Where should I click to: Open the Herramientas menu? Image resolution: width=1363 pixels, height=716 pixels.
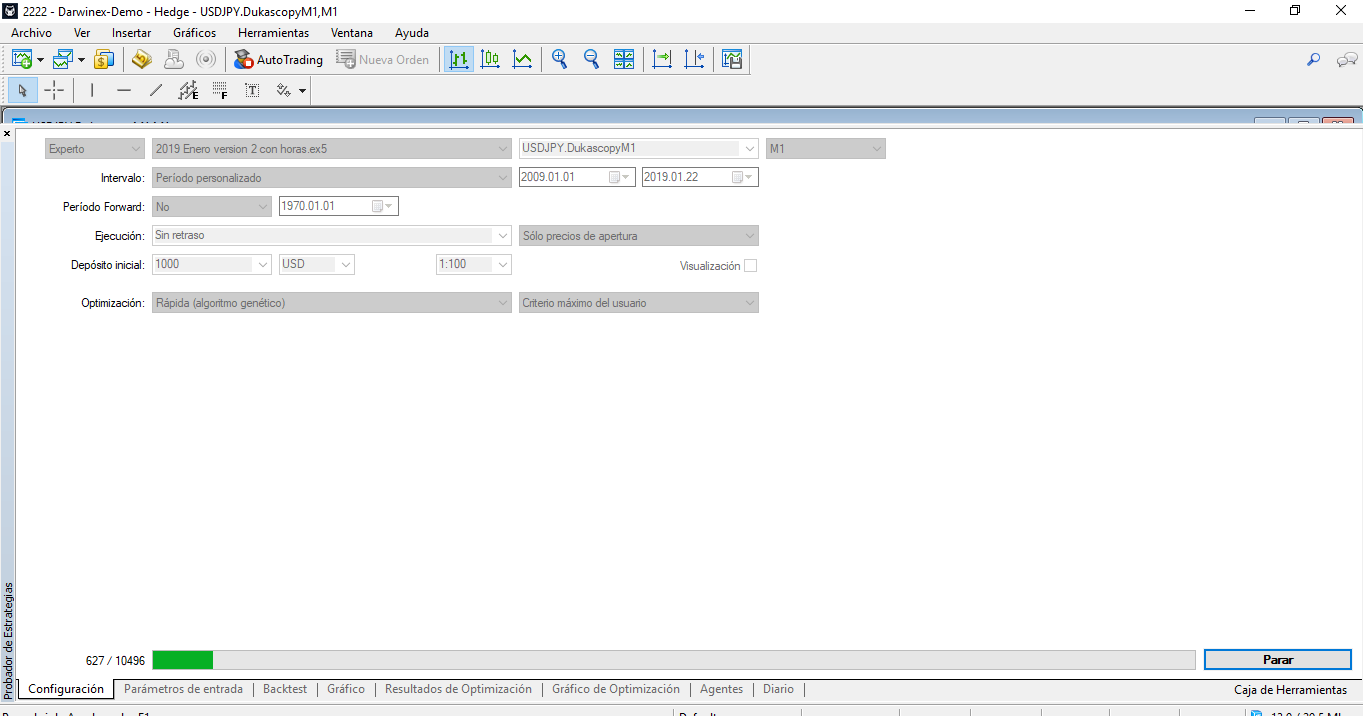[x=273, y=33]
